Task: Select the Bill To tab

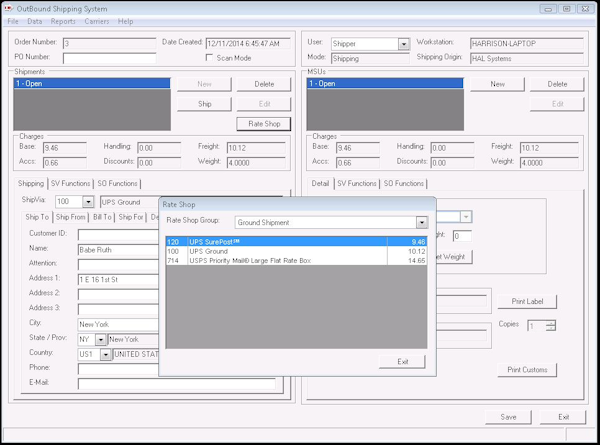Action: click(x=102, y=217)
